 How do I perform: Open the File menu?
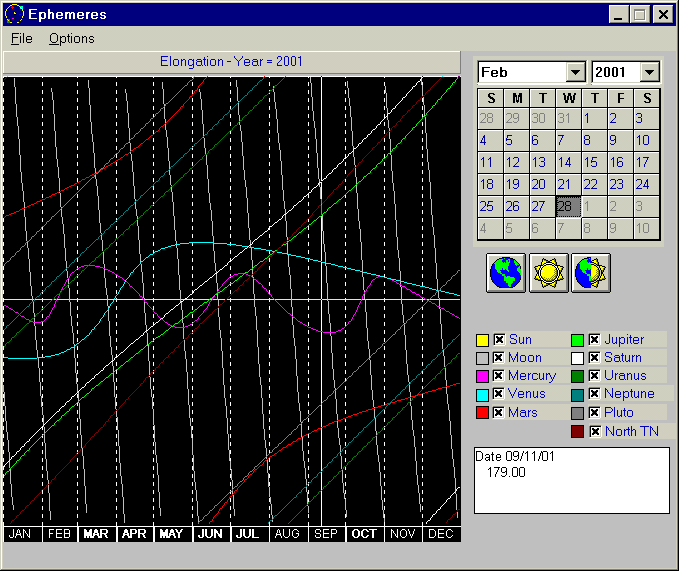pyautogui.click(x=22, y=39)
